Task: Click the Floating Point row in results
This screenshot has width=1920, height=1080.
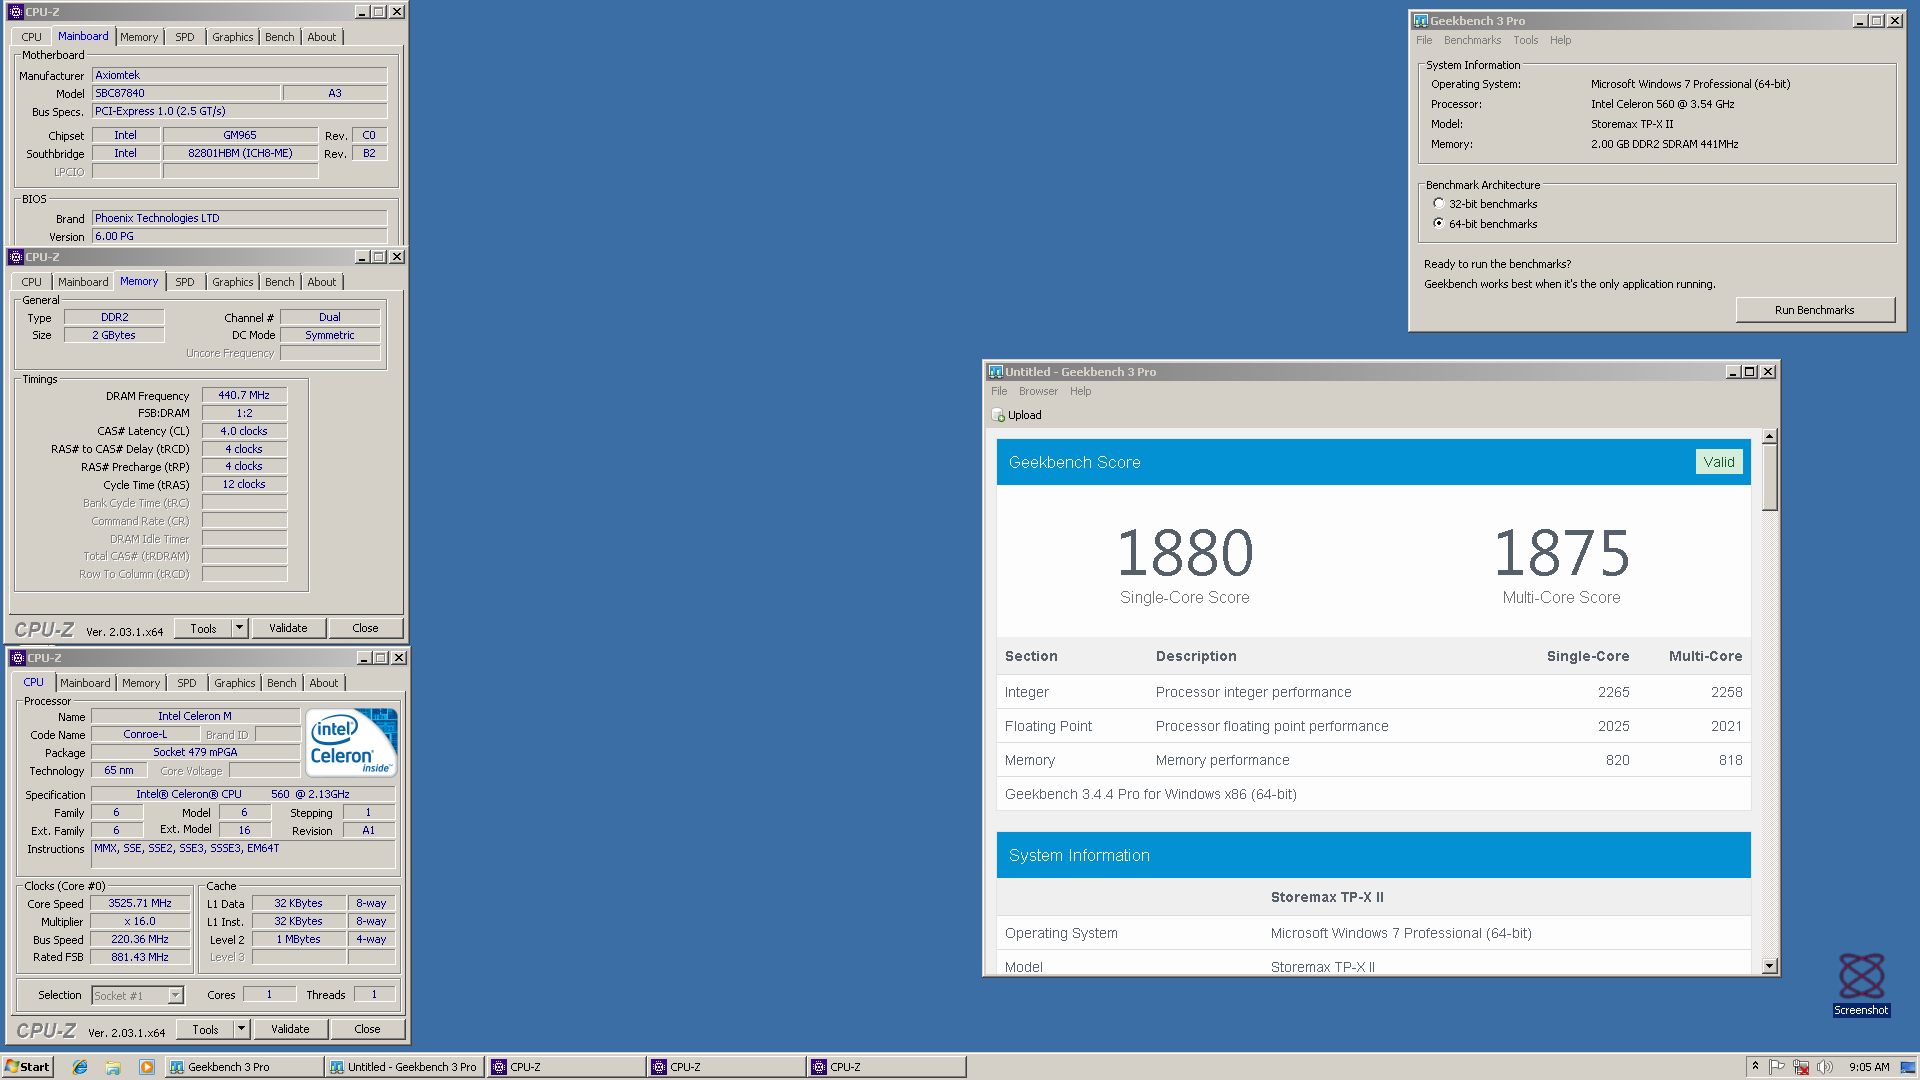Action: (x=1373, y=726)
